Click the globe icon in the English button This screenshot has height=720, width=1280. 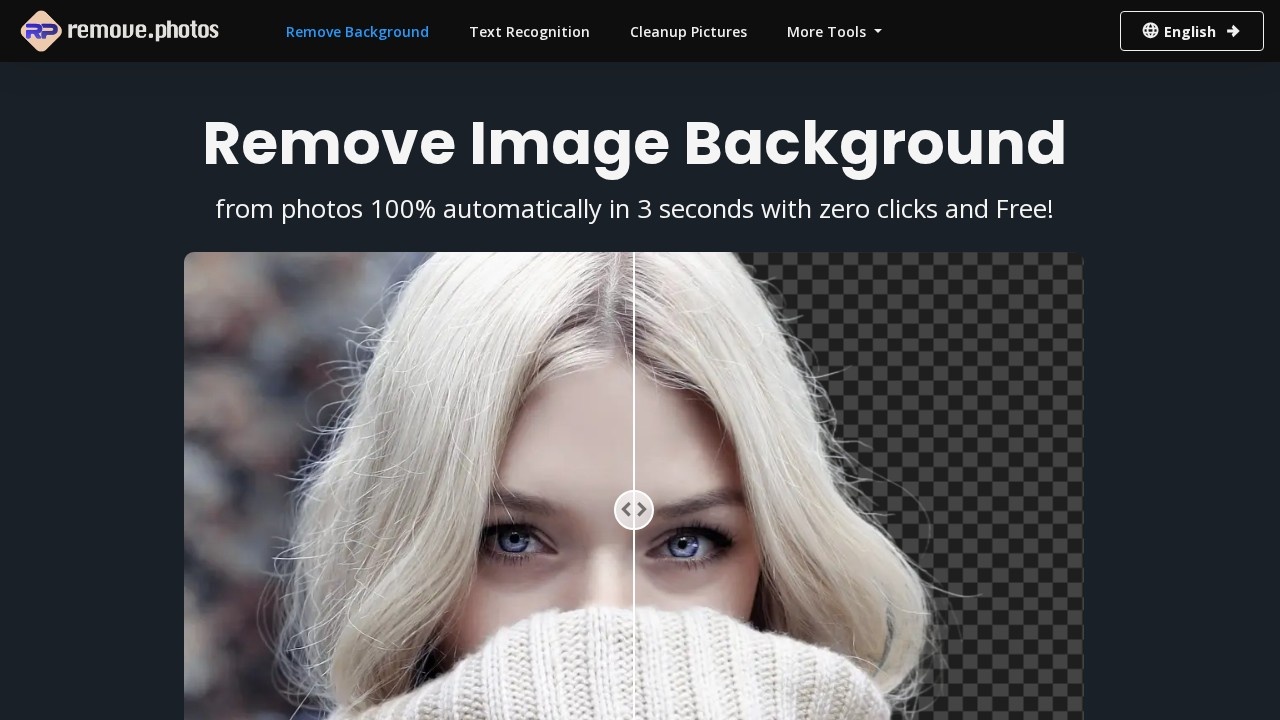1150,30
